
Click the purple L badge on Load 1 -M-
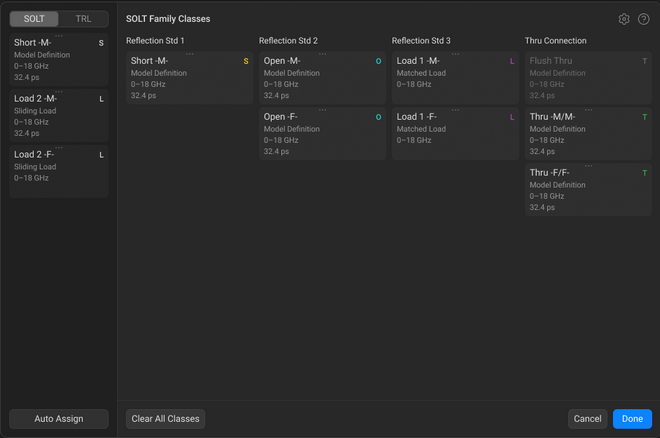(x=512, y=61)
